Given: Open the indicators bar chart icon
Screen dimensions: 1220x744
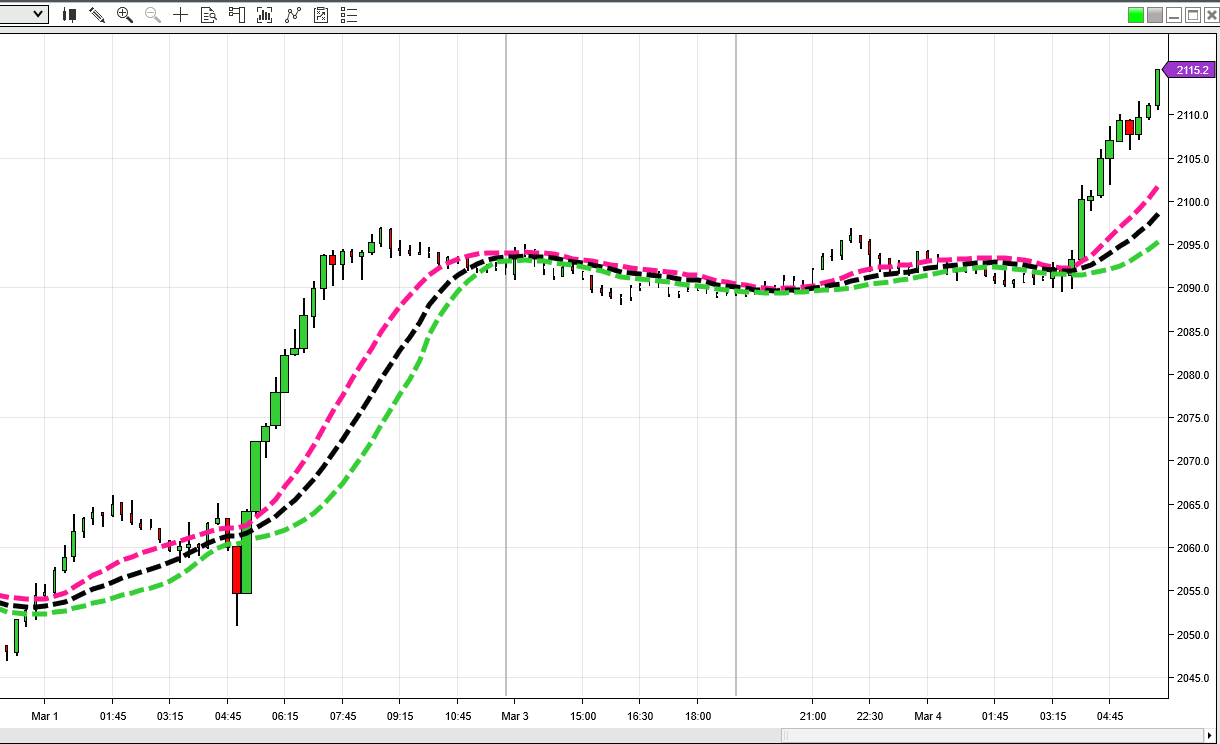Looking at the screenshot, I should coord(265,15).
